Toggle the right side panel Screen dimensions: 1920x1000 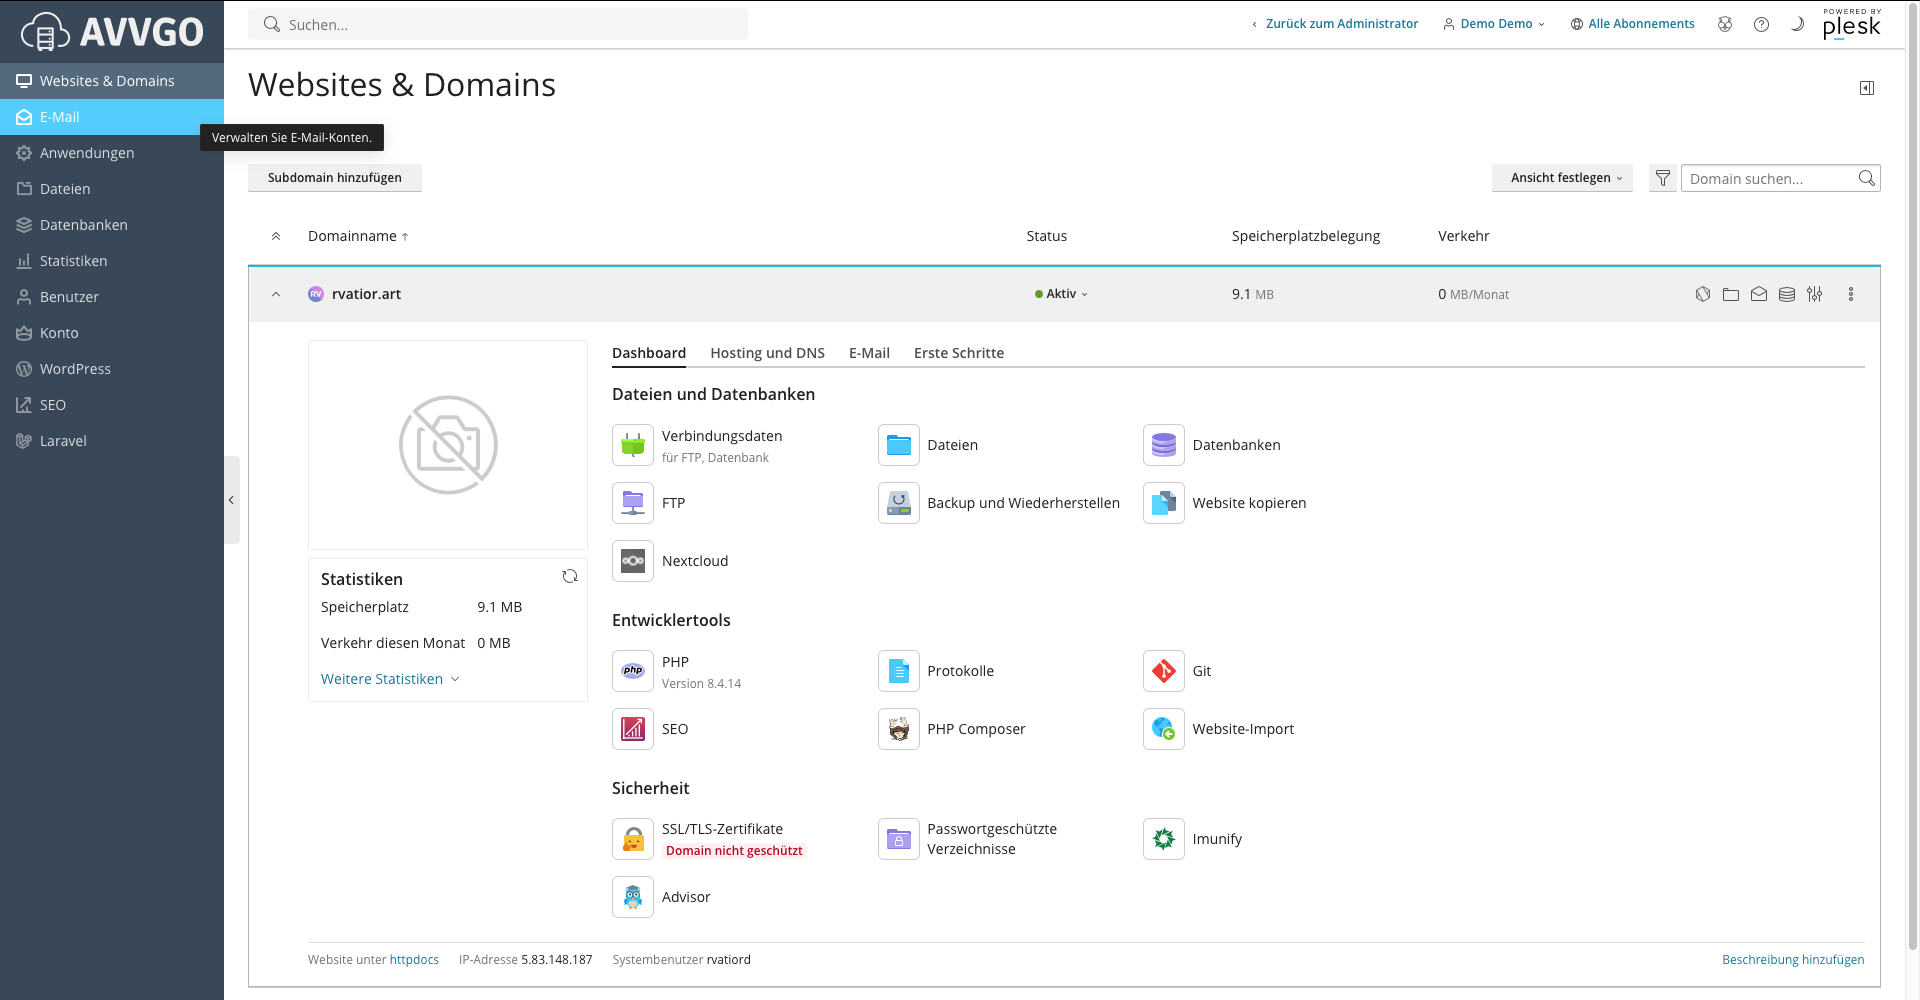point(1866,88)
